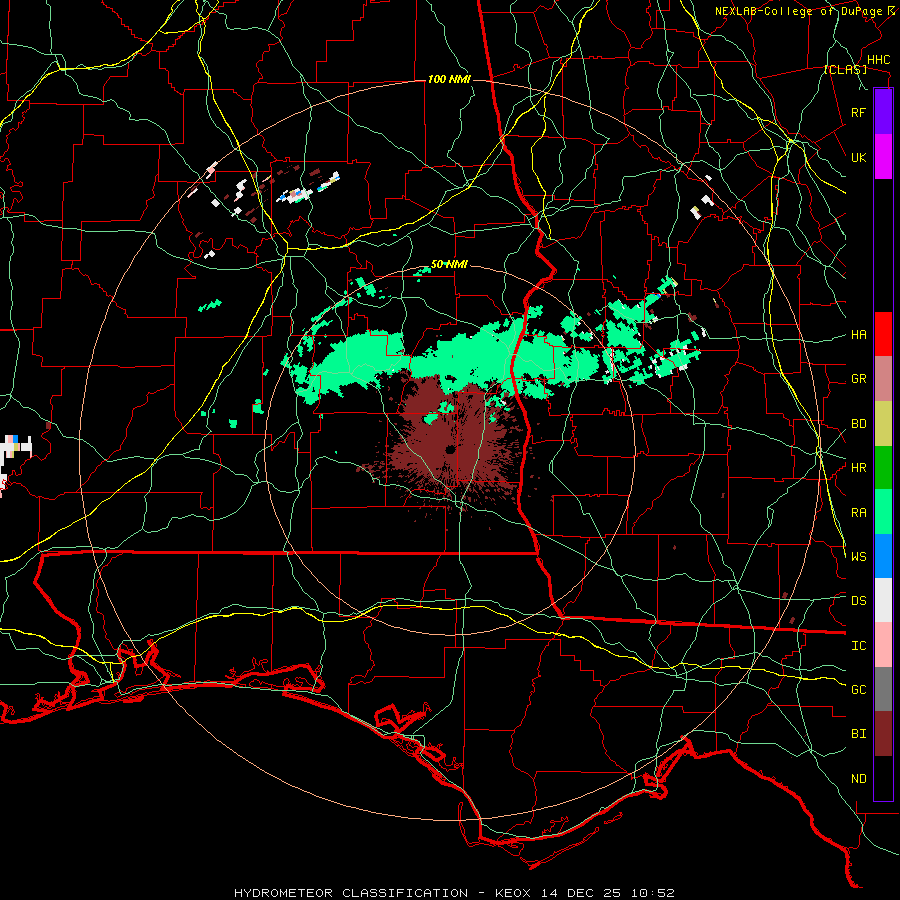This screenshot has height=900, width=900.
Task: Click the 100 NMI range ring label
Action: click(449, 79)
